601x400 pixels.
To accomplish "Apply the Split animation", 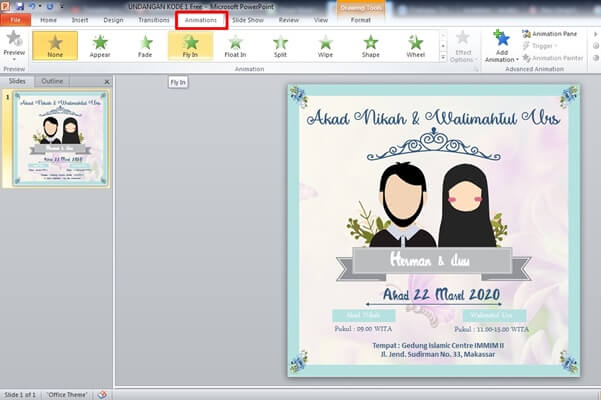I will tap(280, 46).
